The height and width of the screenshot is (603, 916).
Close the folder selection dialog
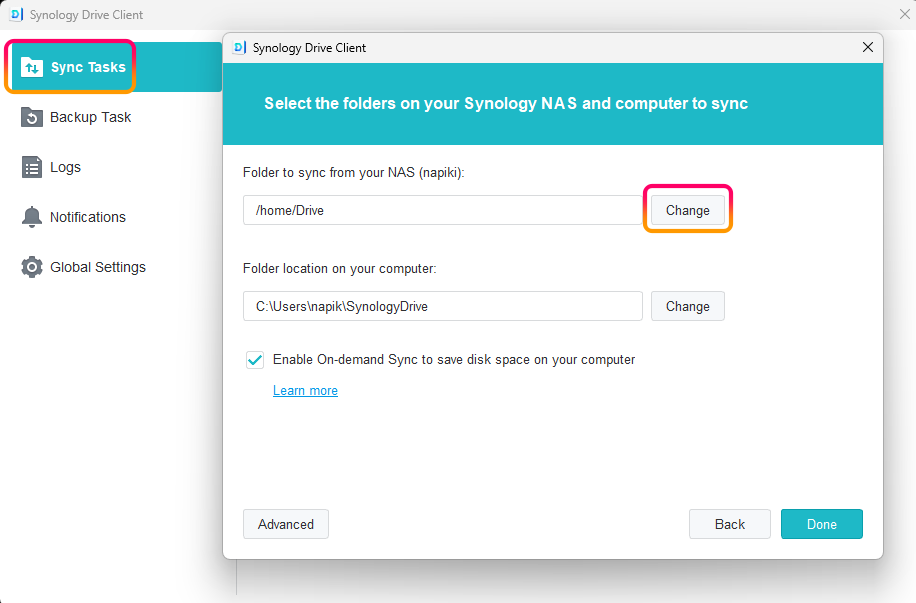[x=868, y=47]
